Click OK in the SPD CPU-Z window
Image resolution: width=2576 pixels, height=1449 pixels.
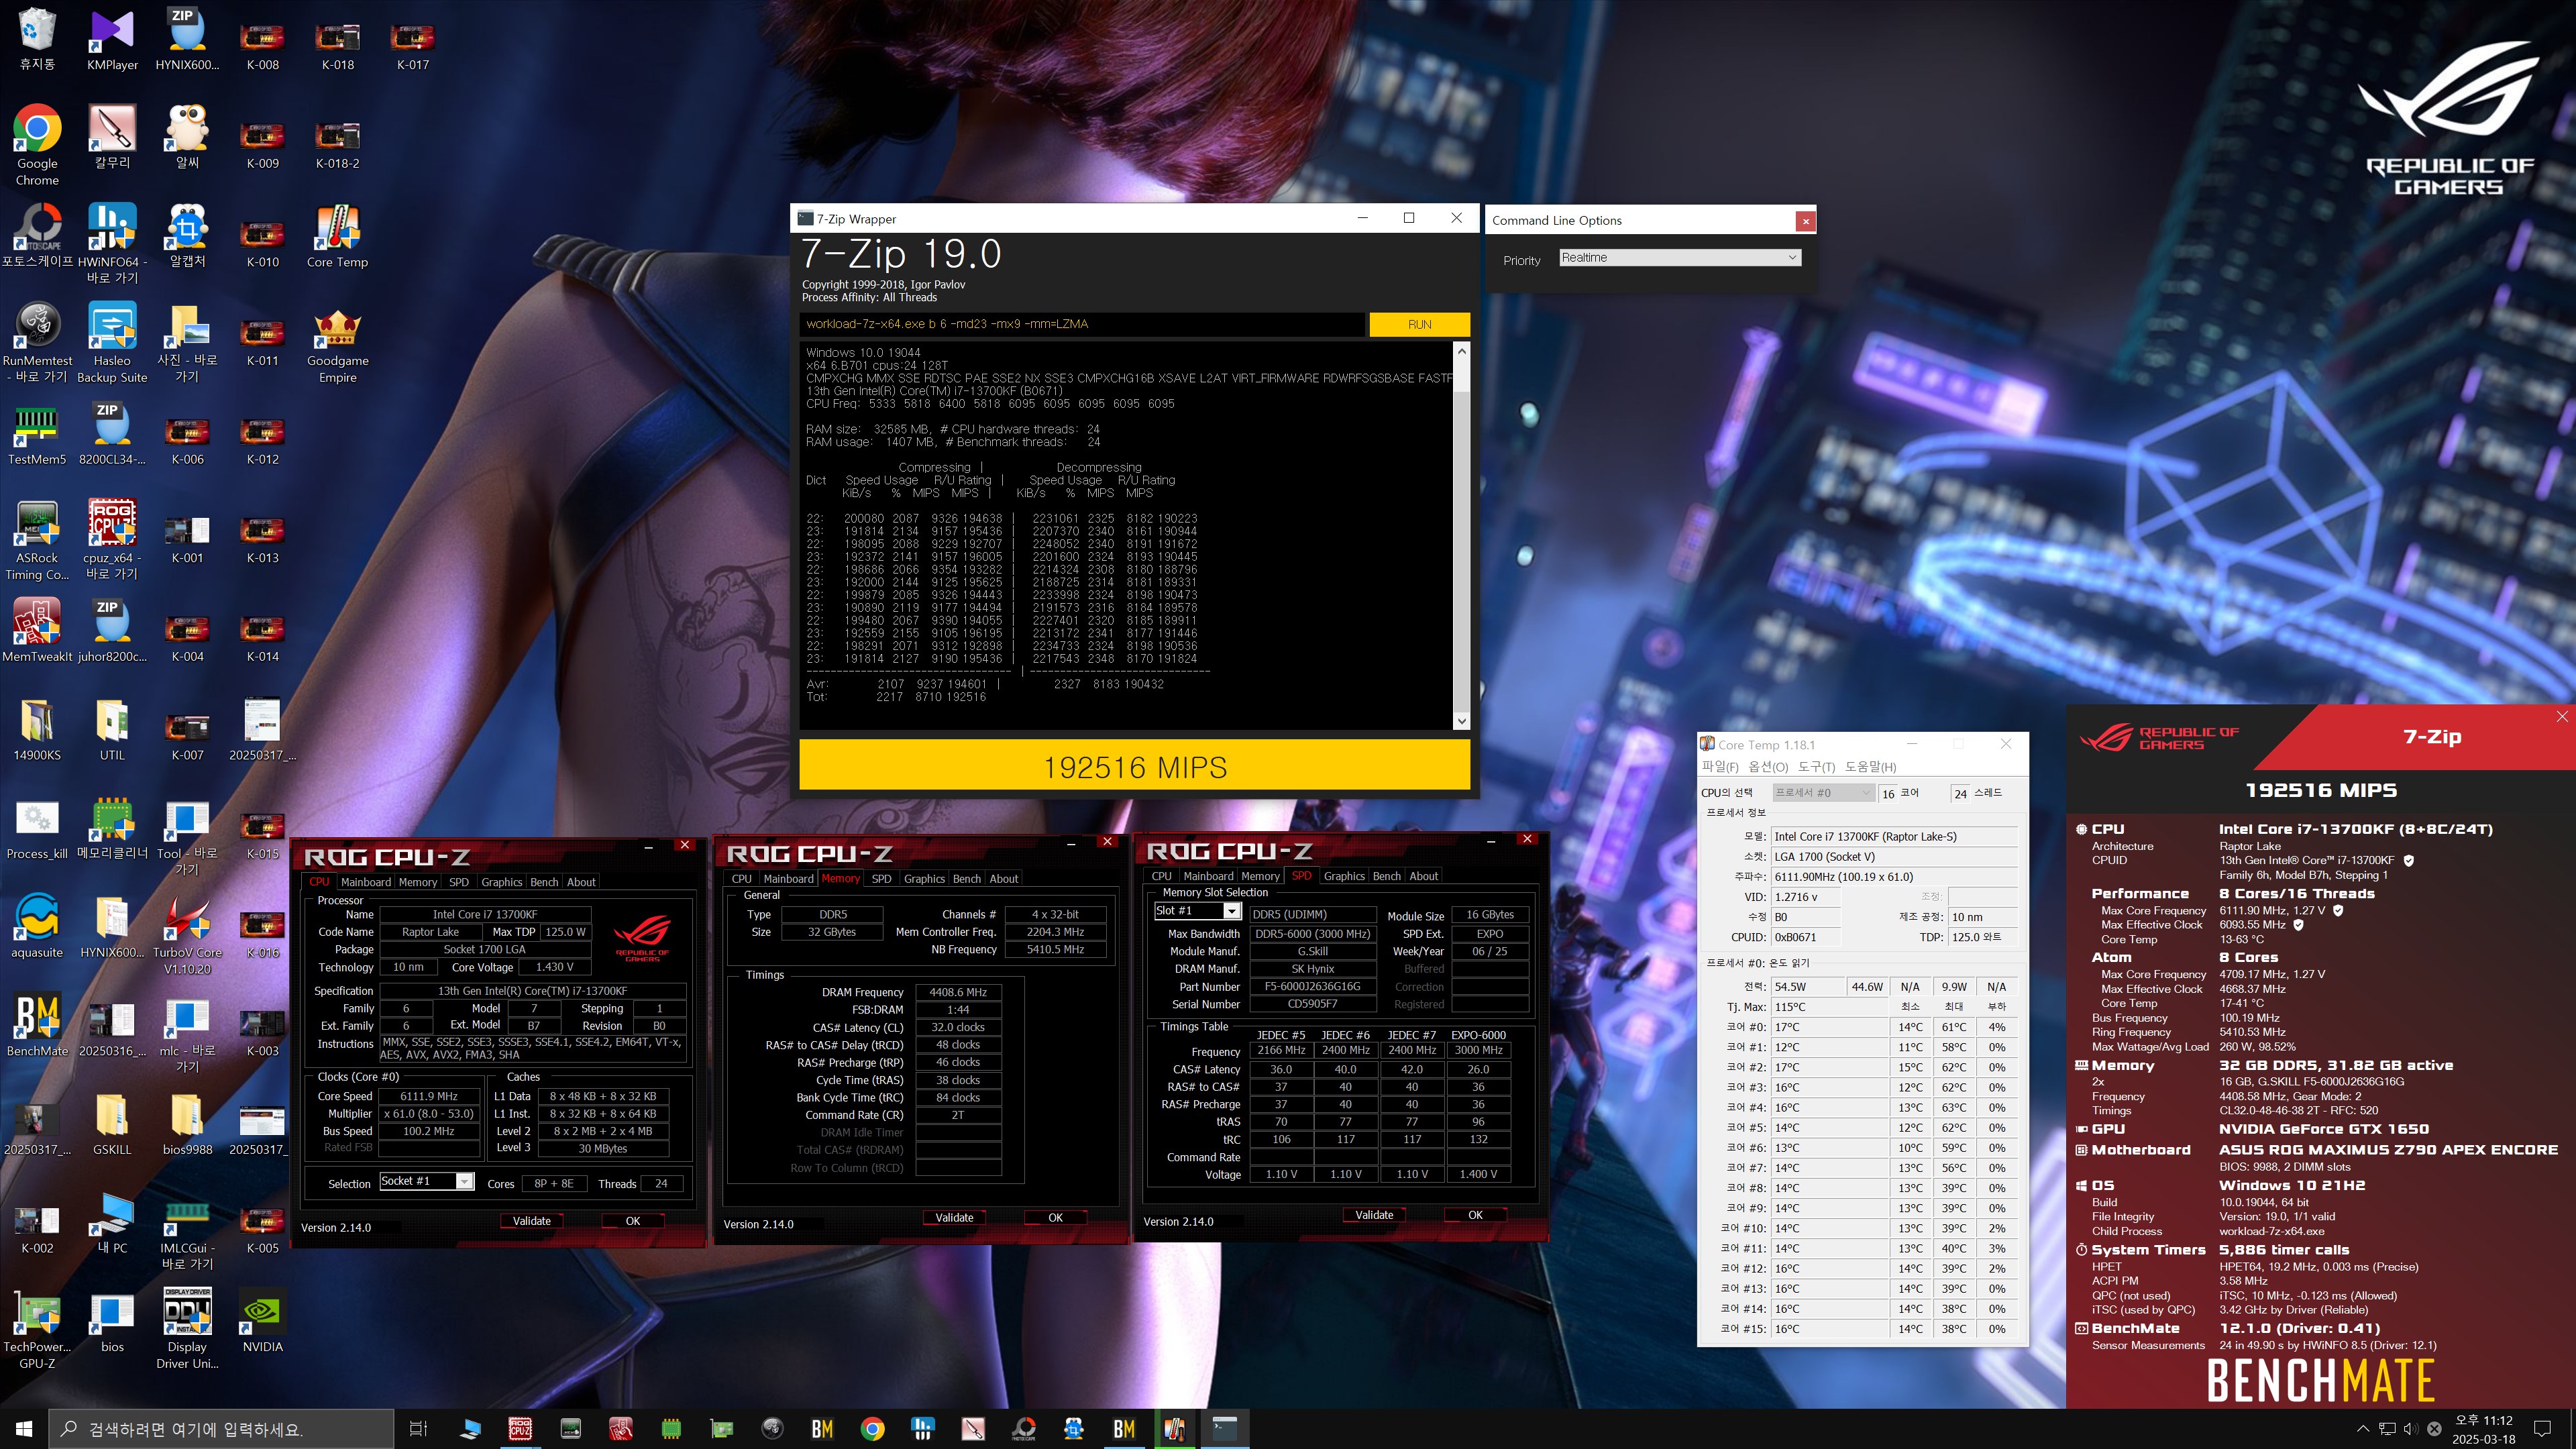[1475, 1215]
